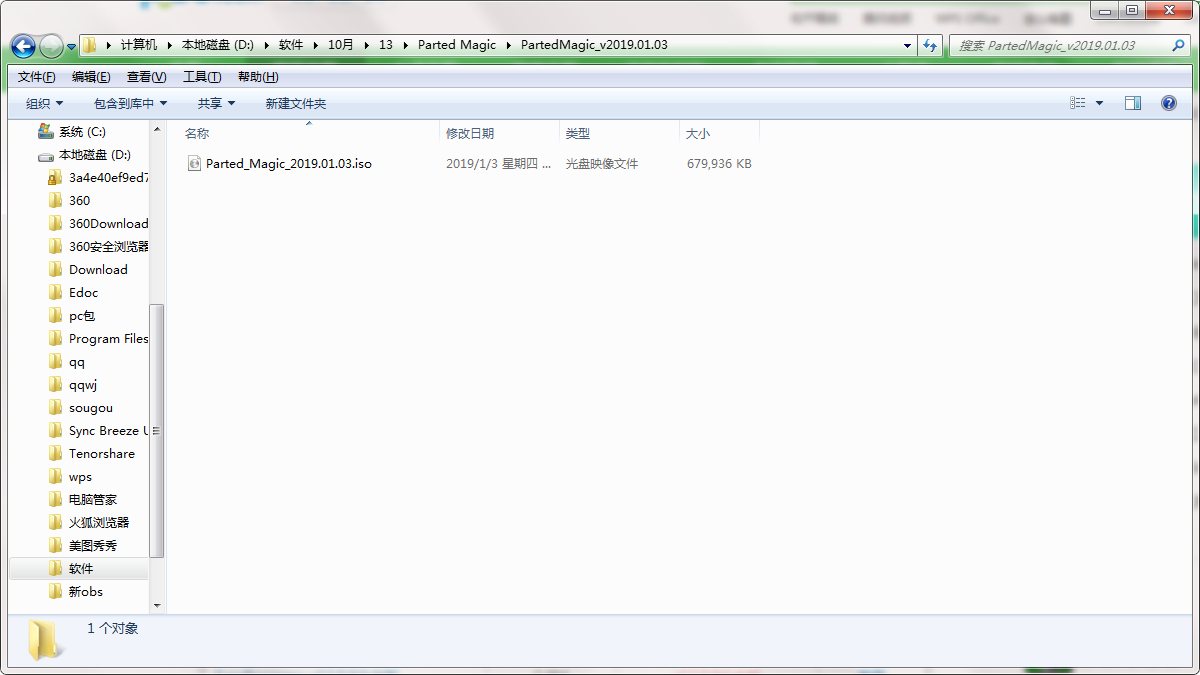Click the refresh icon beside address bar

coord(931,45)
